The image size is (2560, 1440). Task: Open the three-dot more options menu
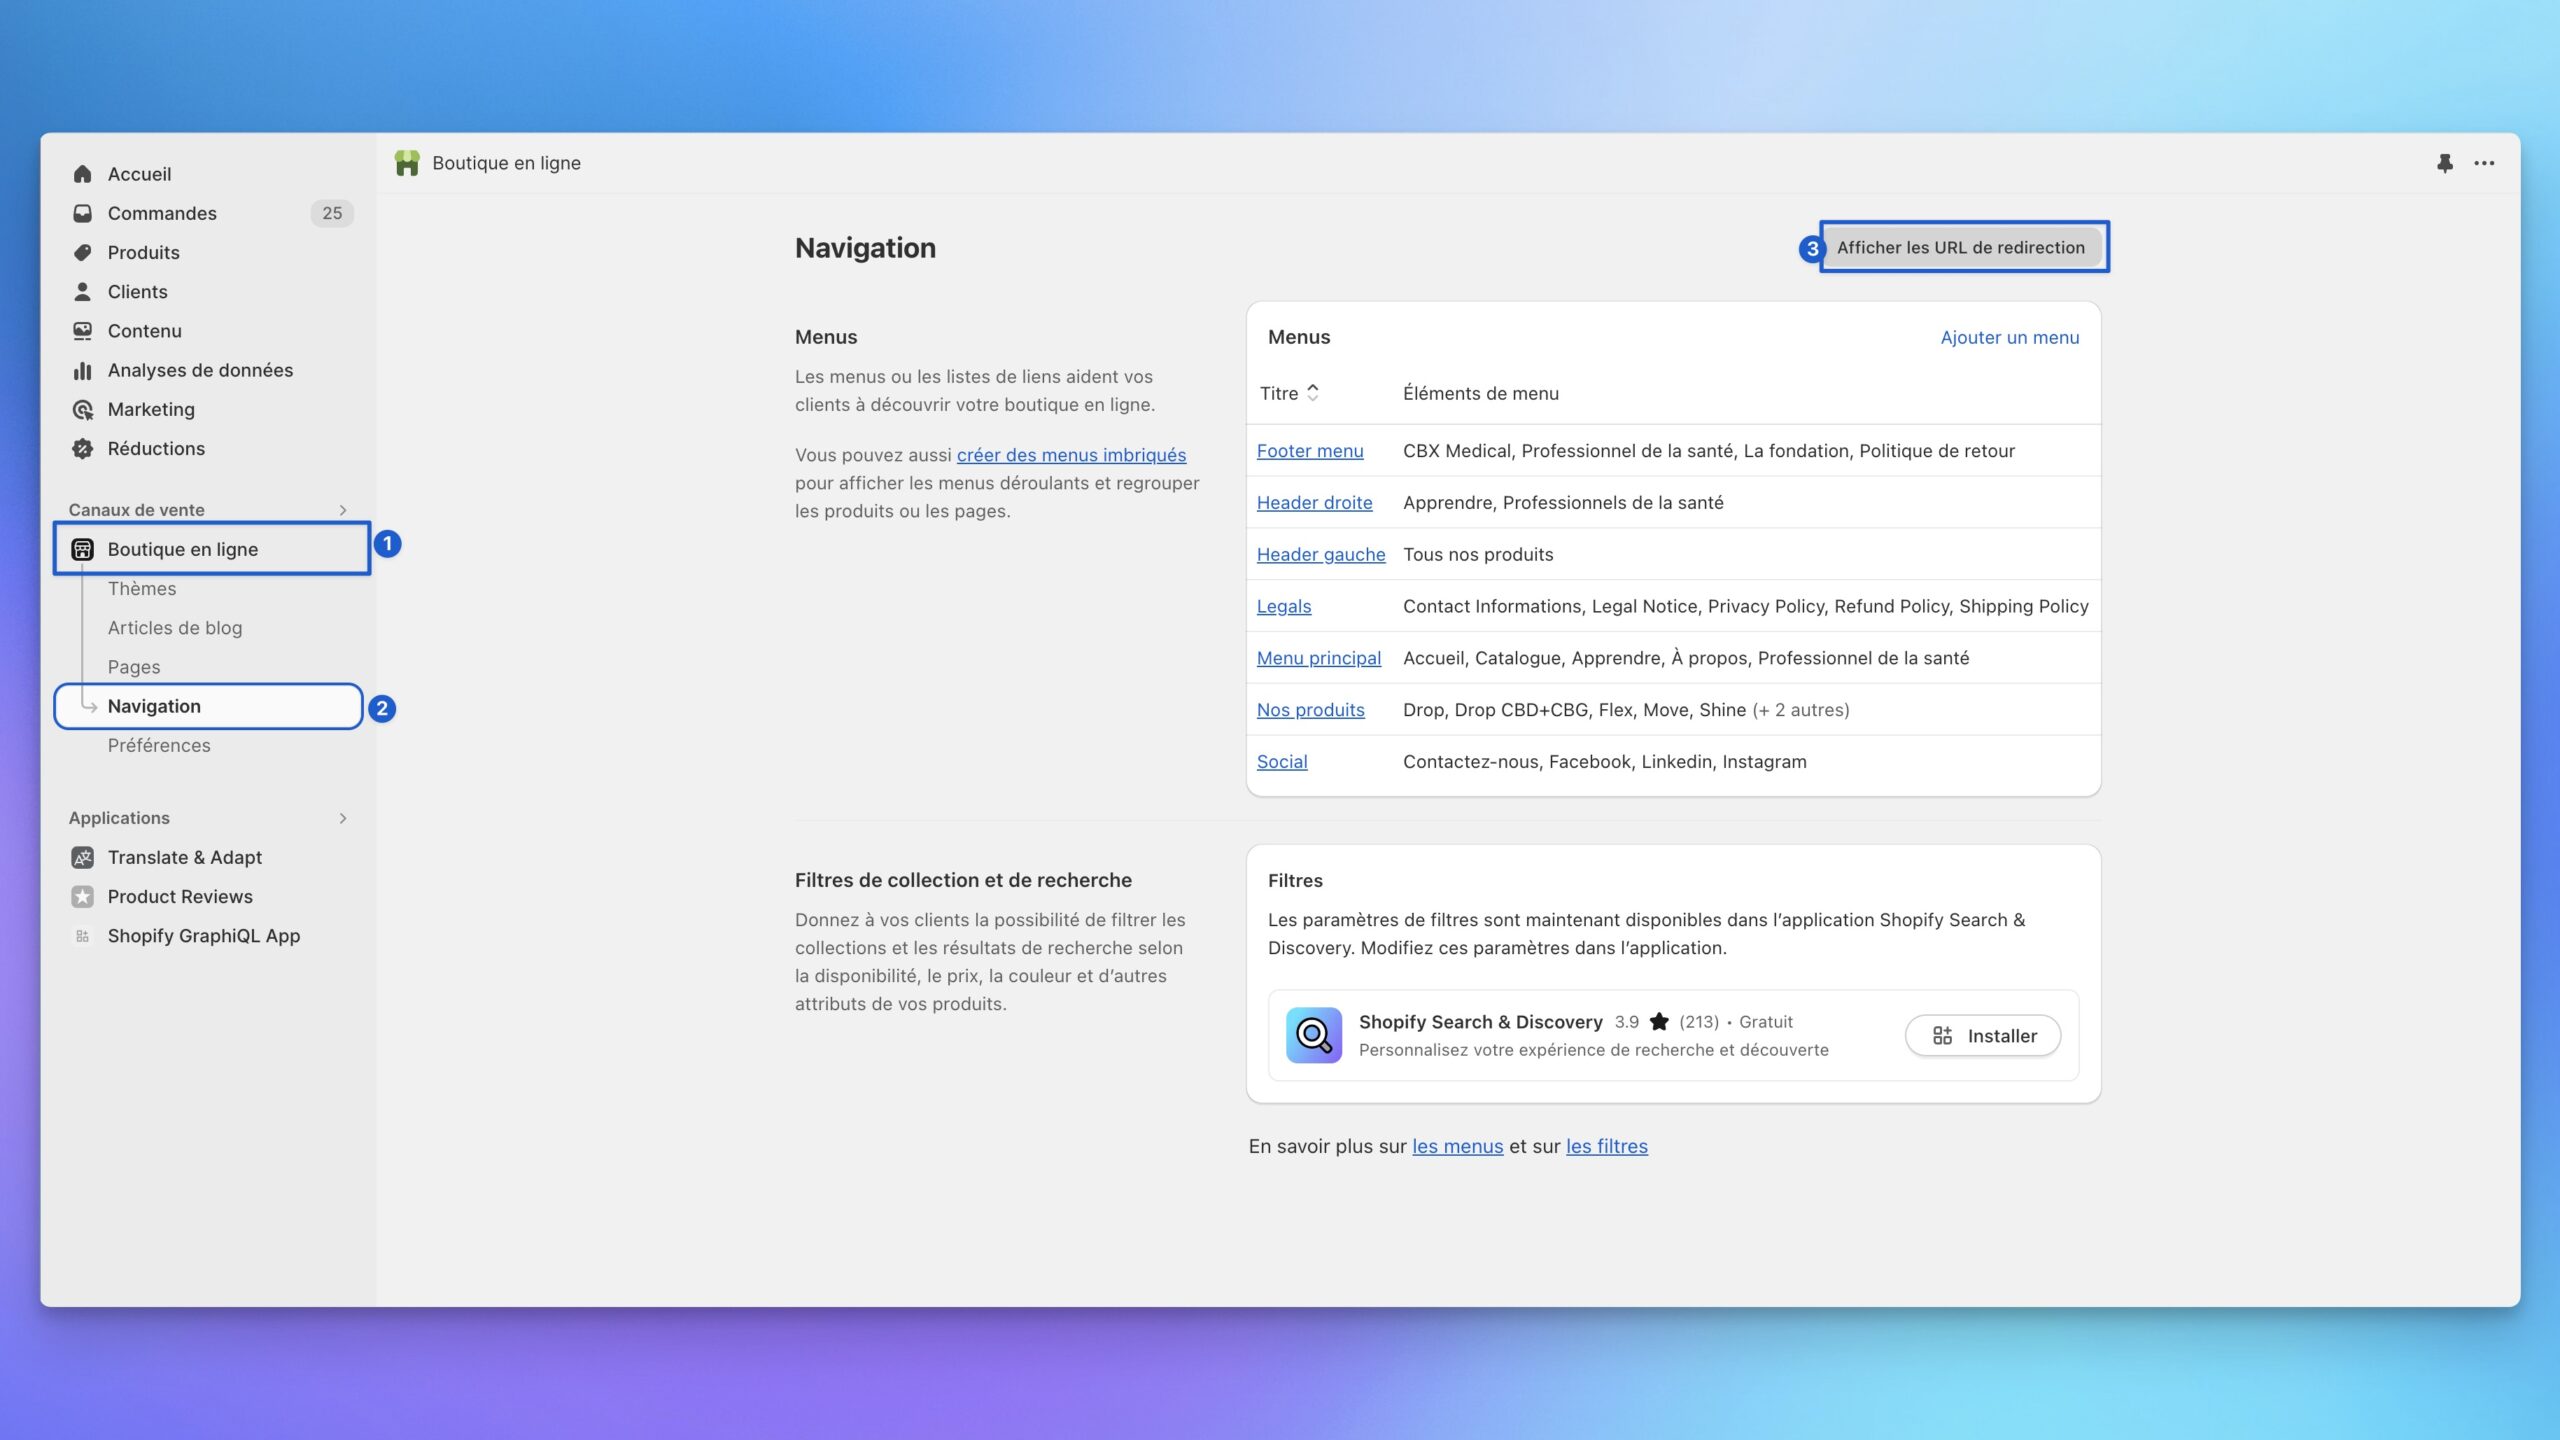[2484, 163]
